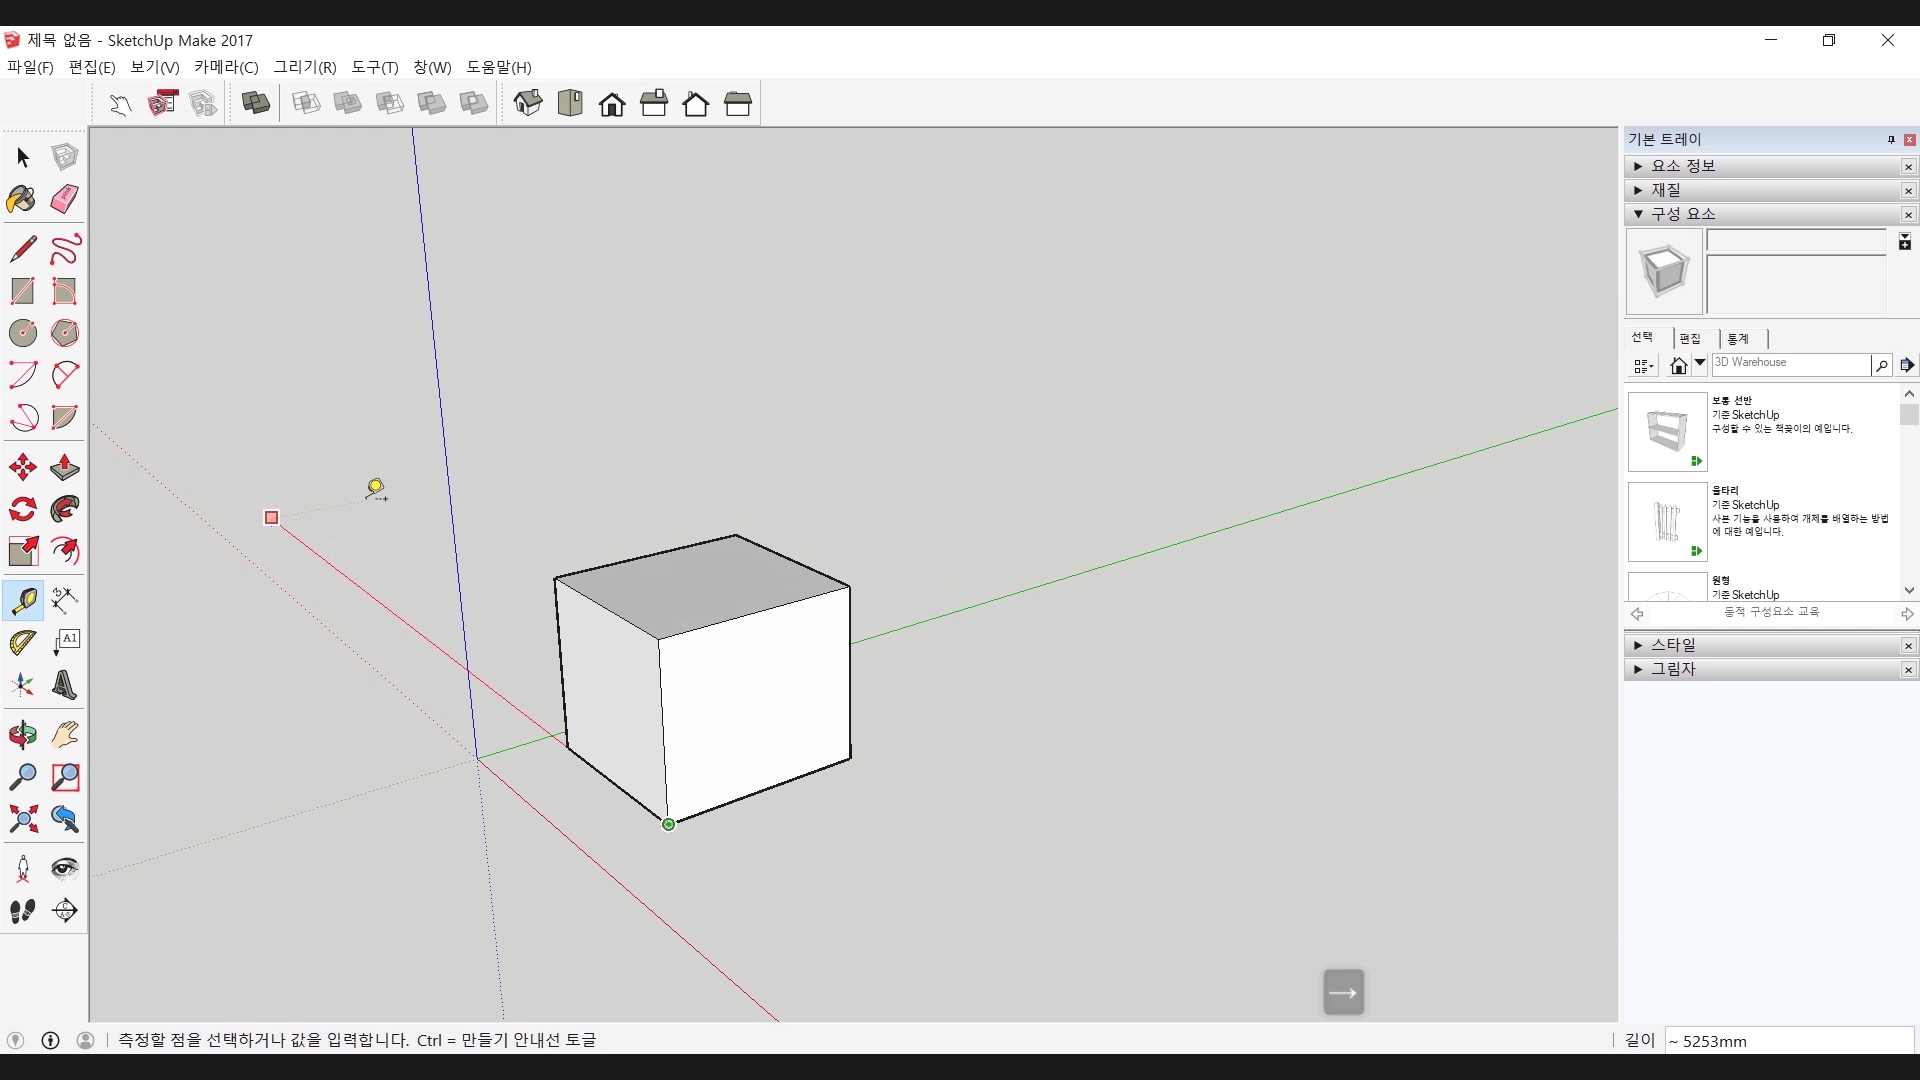Switch to Iso view house icon

click(528, 103)
